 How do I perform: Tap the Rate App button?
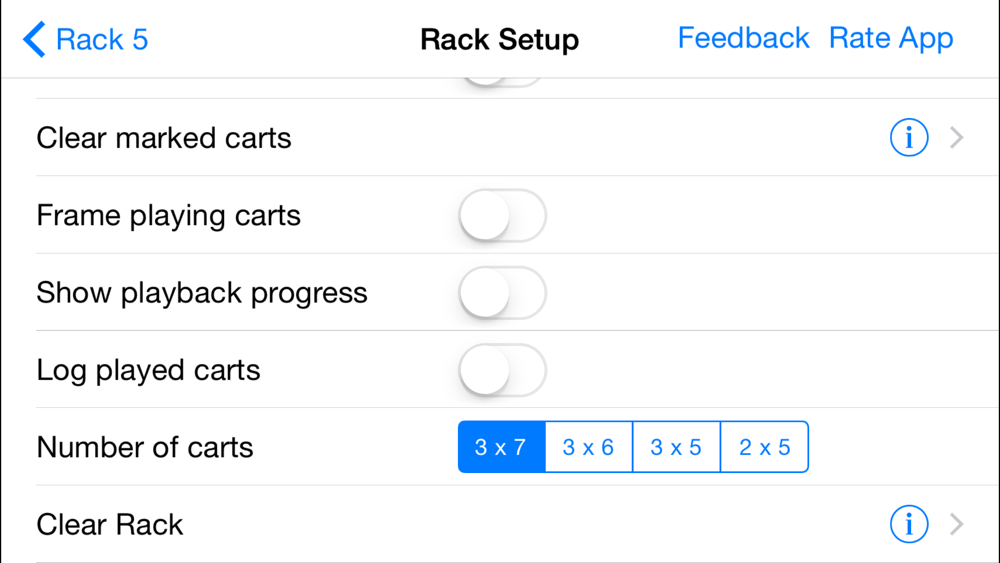(x=891, y=38)
